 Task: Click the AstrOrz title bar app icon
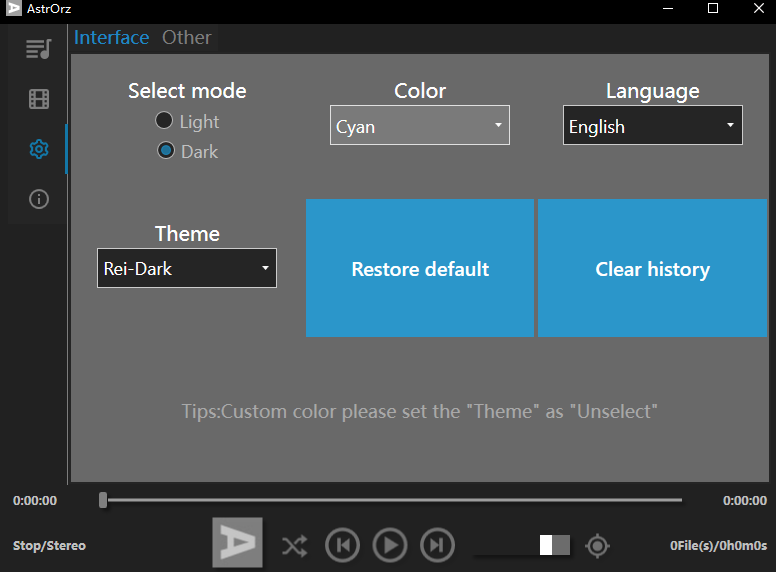pyautogui.click(x=13, y=8)
